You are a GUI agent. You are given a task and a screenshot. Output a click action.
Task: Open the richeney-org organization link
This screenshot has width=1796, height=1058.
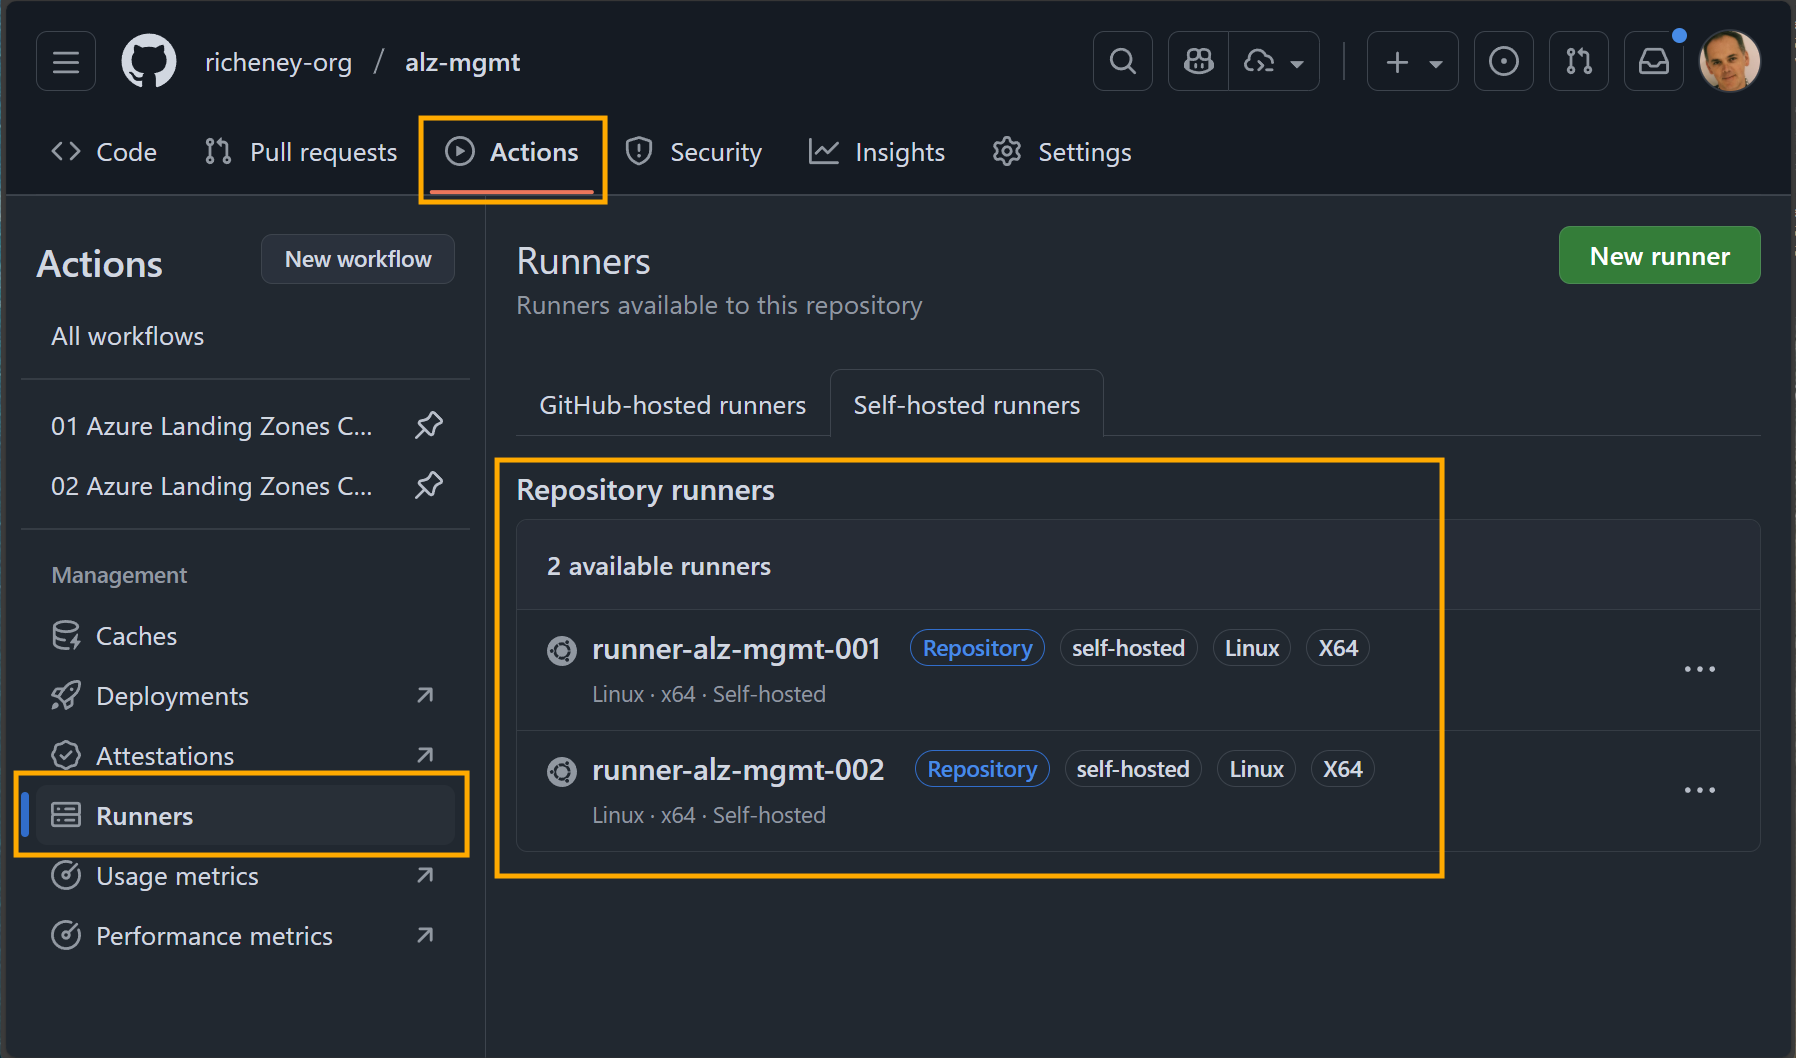click(279, 61)
